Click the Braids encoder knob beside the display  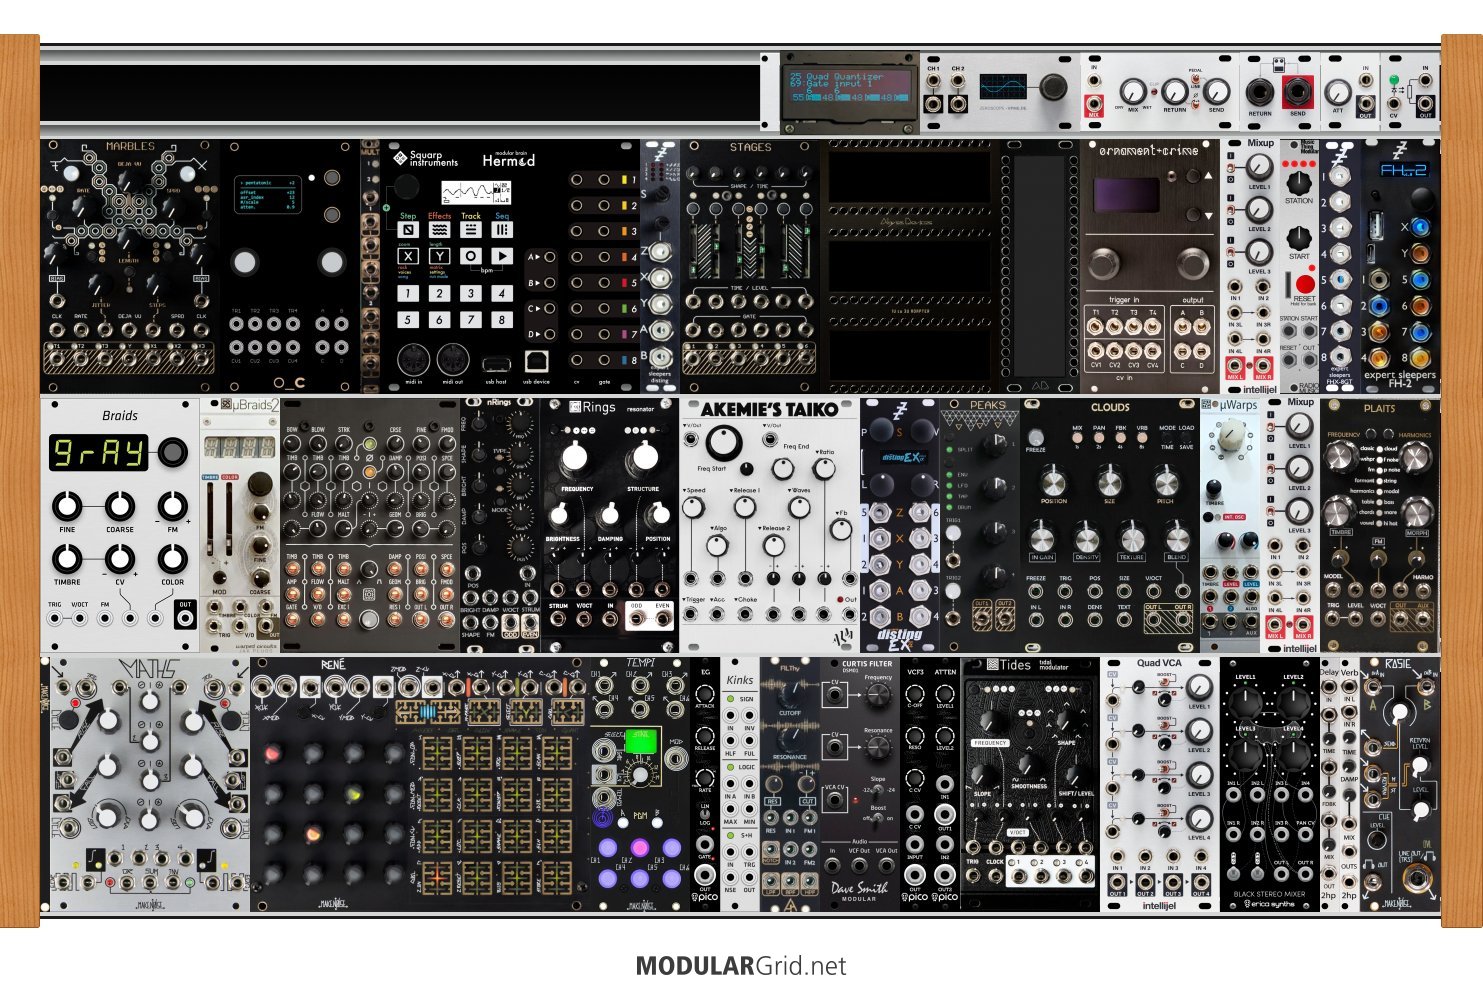tap(173, 452)
